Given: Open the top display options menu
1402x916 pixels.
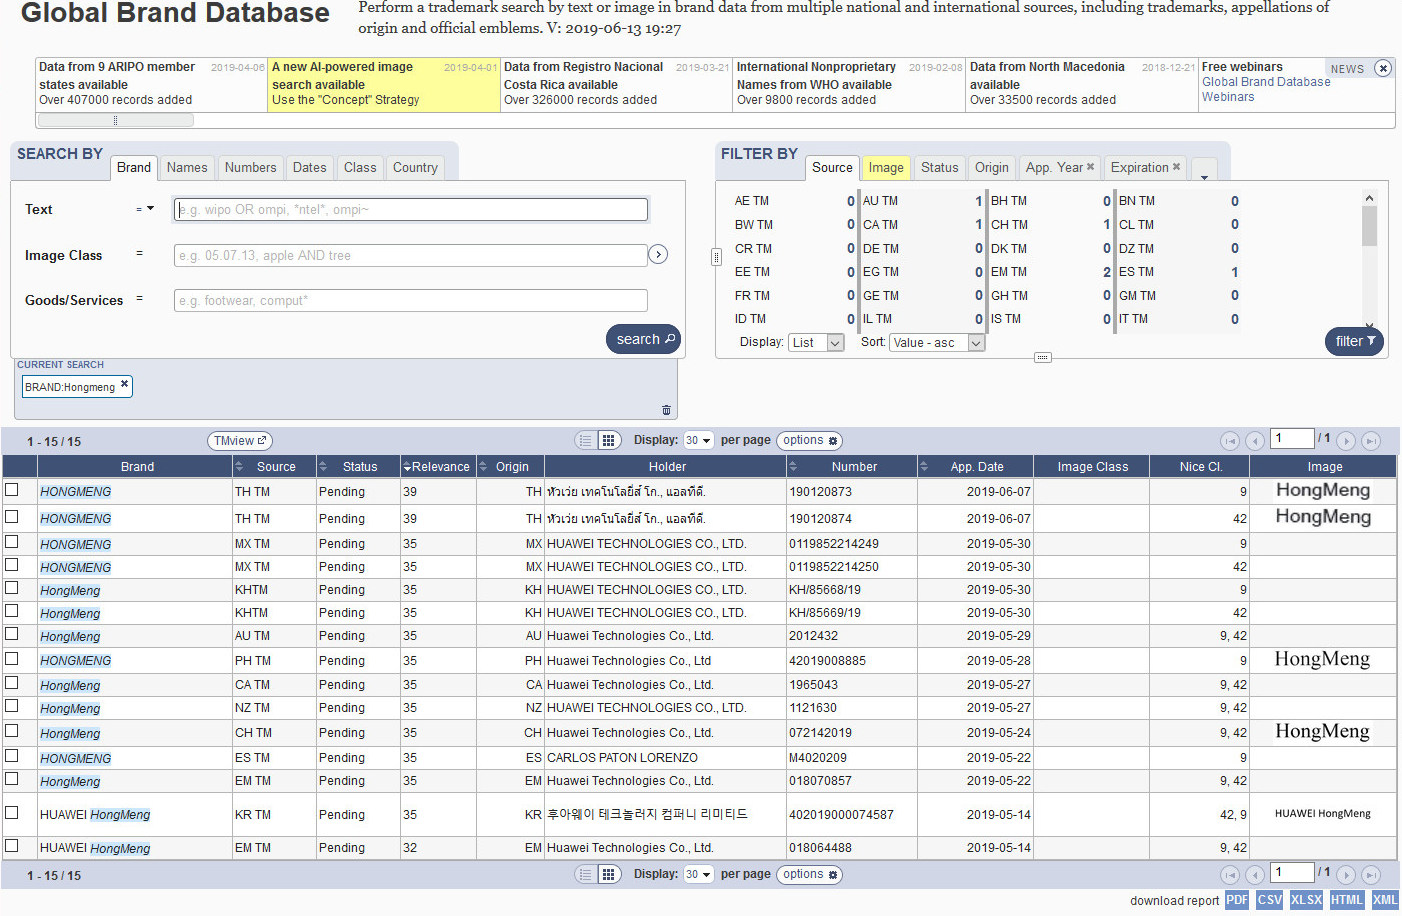Looking at the screenshot, I should click(809, 440).
